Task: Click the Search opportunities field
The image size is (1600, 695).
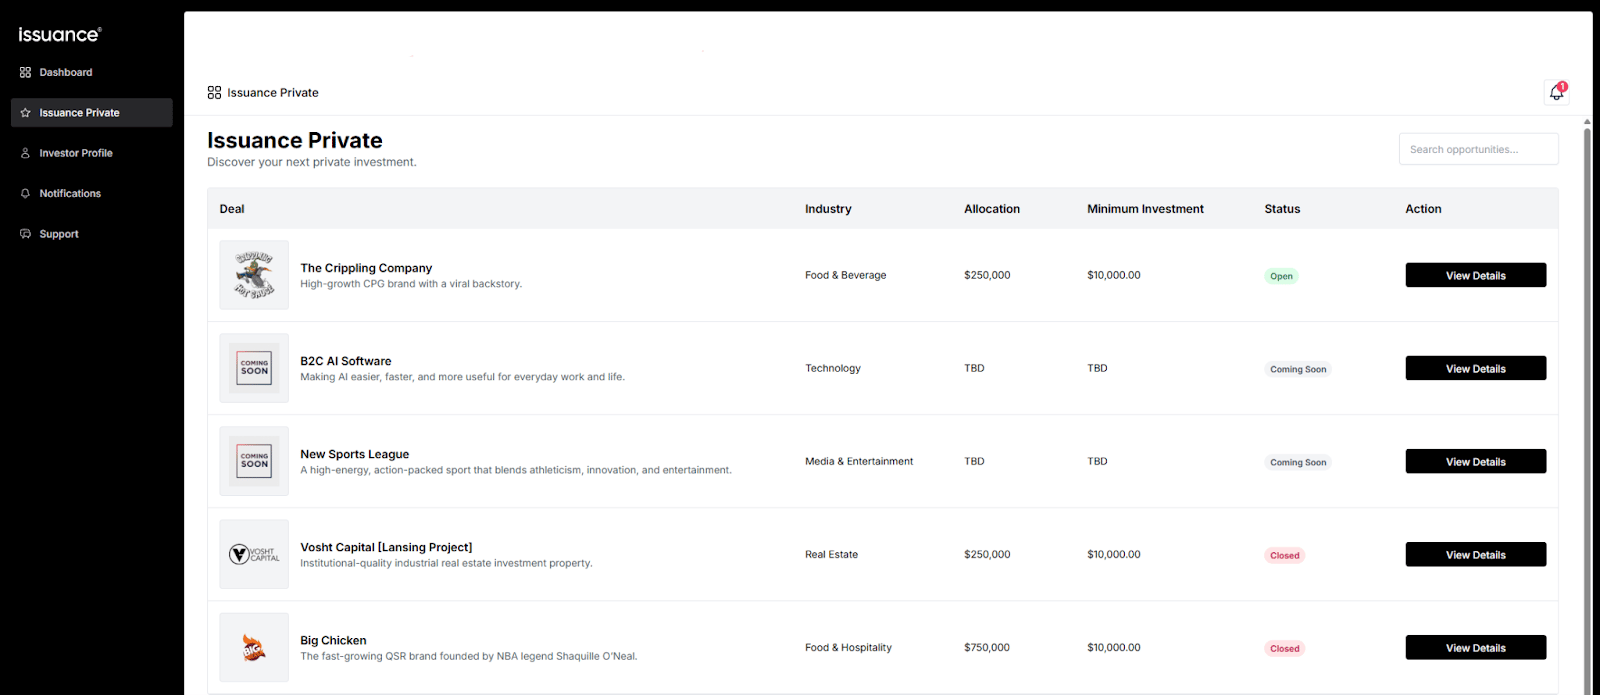Action: [1478, 149]
